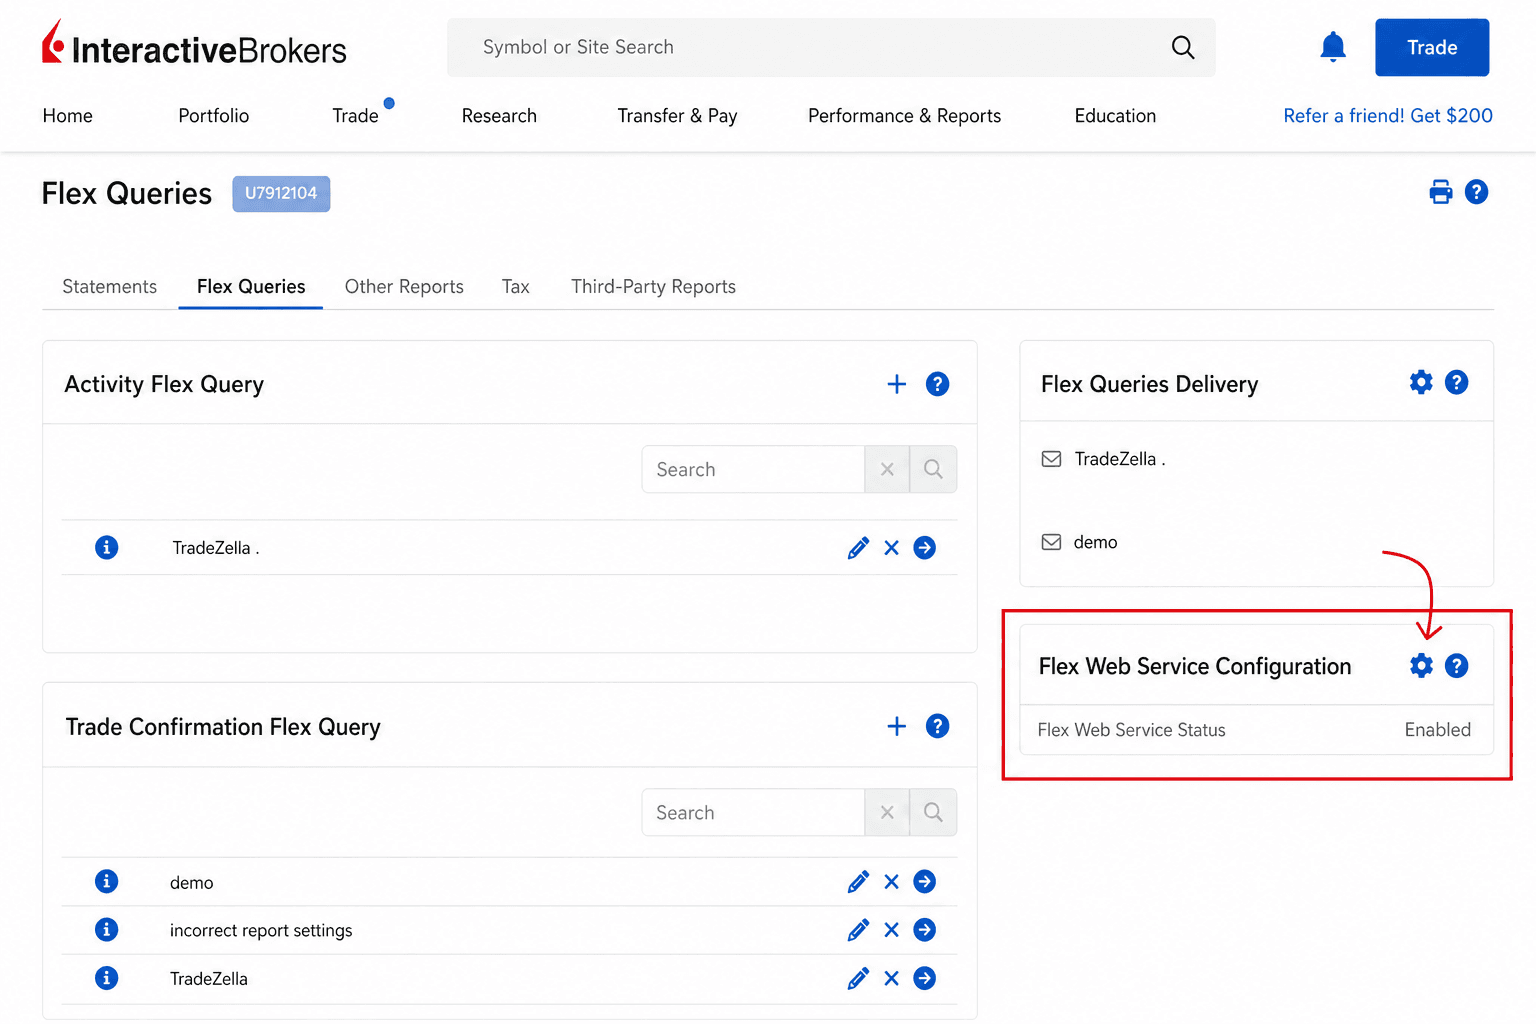The image size is (1536, 1024).
Task: Click the Enabled status value
Action: [1437, 730]
